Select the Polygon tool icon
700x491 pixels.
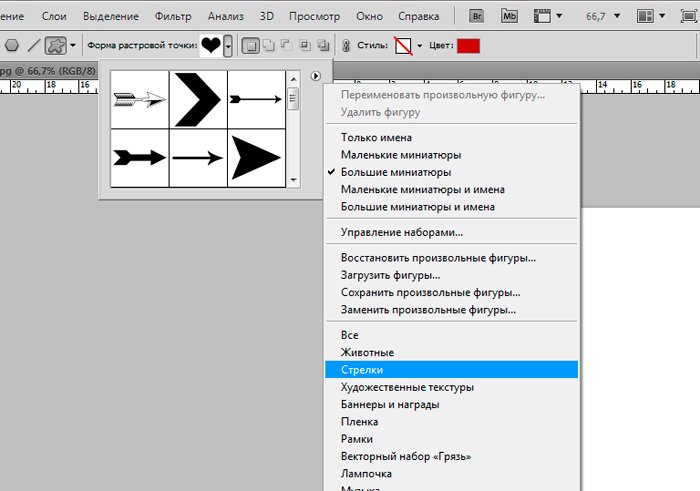[12, 46]
